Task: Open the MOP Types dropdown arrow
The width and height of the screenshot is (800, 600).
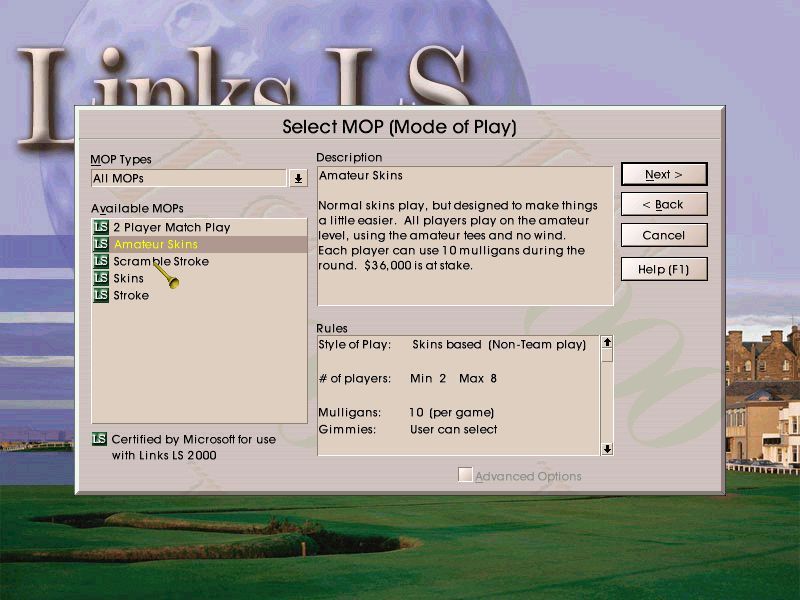Action: point(297,178)
